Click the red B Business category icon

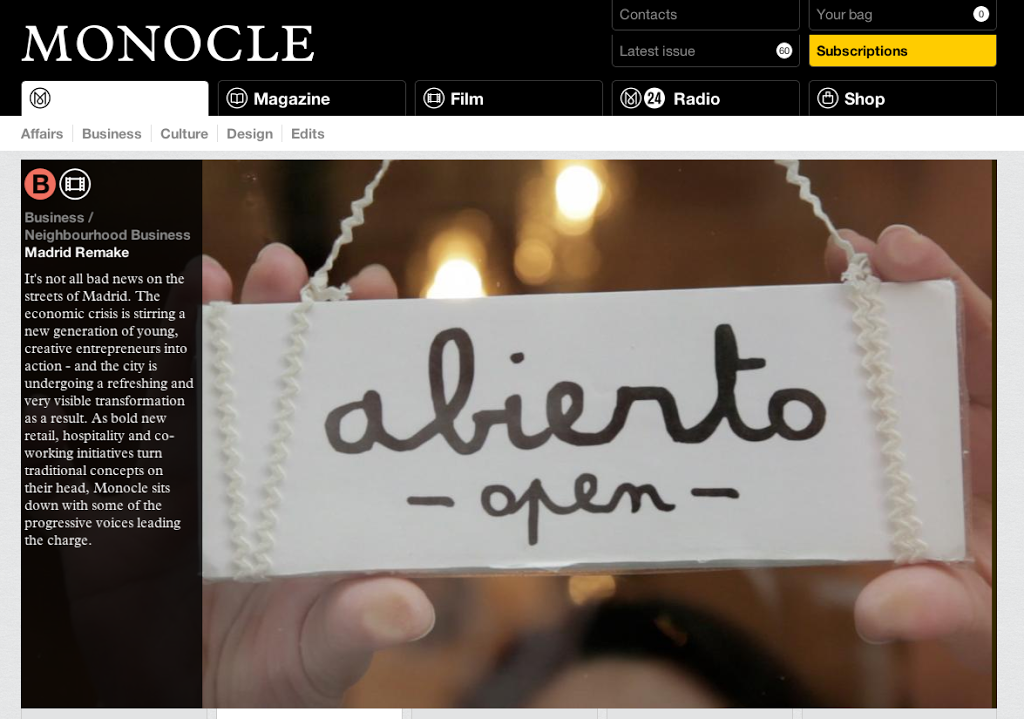point(40,184)
